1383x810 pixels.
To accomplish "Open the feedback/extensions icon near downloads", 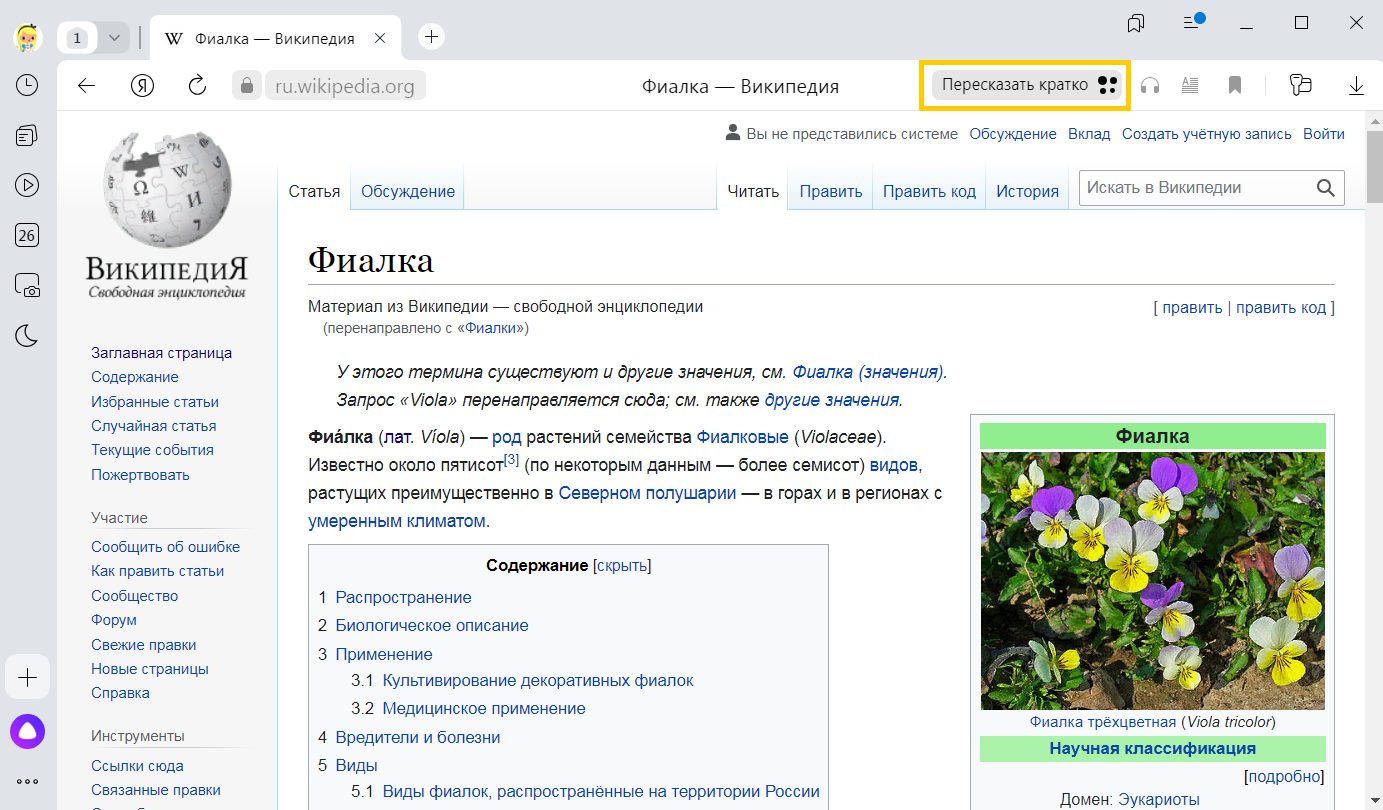I will [1300, 85].
